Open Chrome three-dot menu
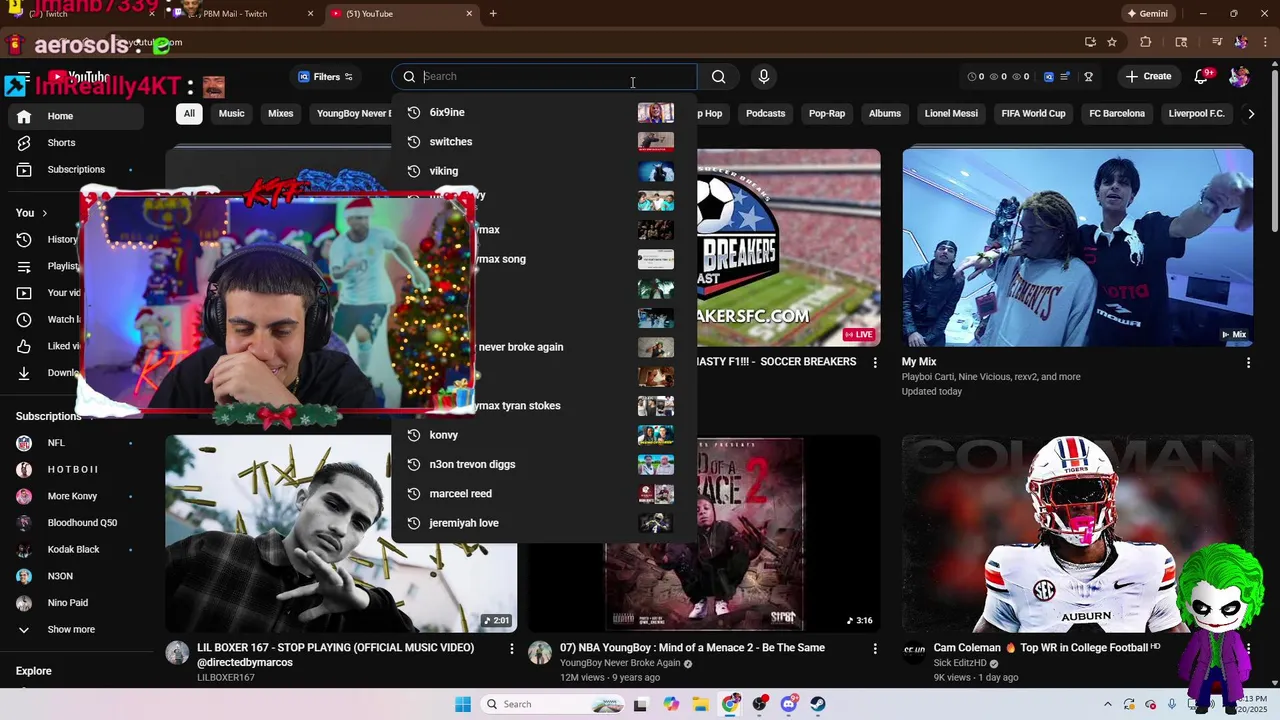1280x720 pixels. pyautogui.click(x=1264, y=42)
